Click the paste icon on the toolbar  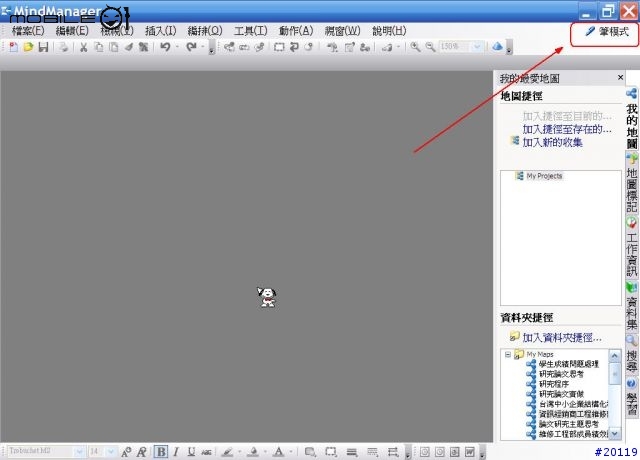point(114,47)
